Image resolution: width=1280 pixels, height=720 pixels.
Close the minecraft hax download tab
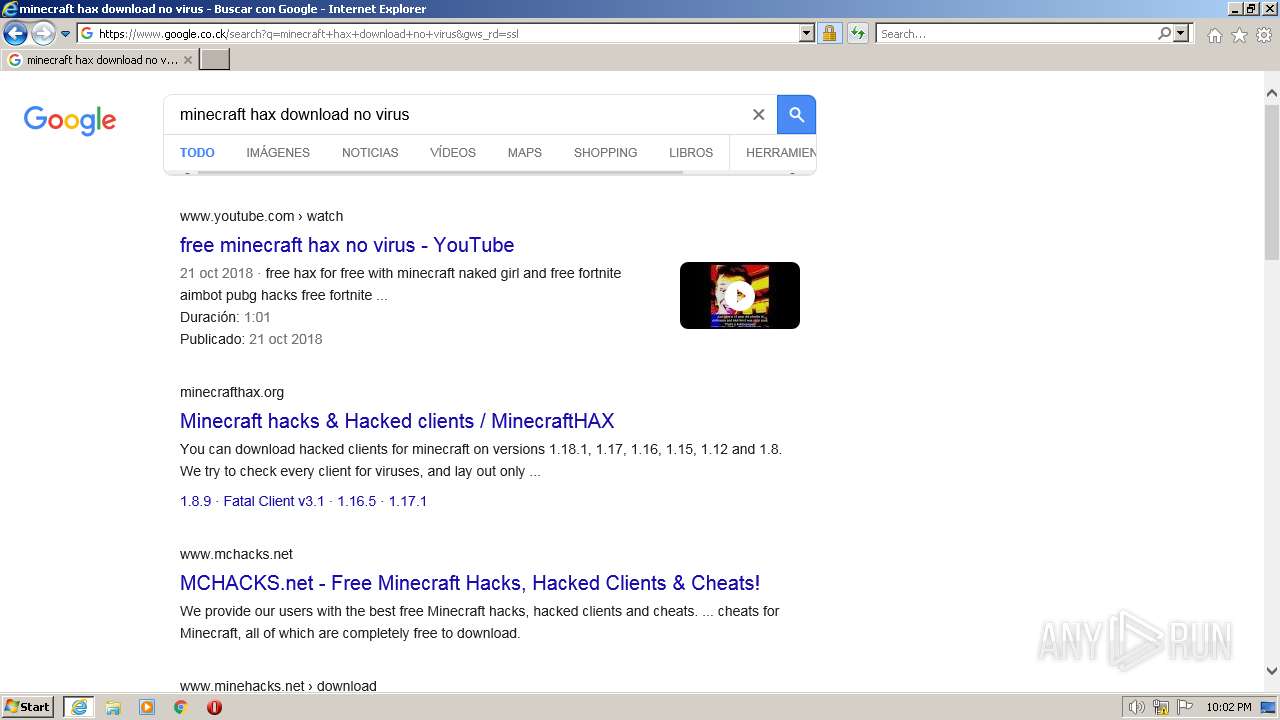[x=188, y=60]
